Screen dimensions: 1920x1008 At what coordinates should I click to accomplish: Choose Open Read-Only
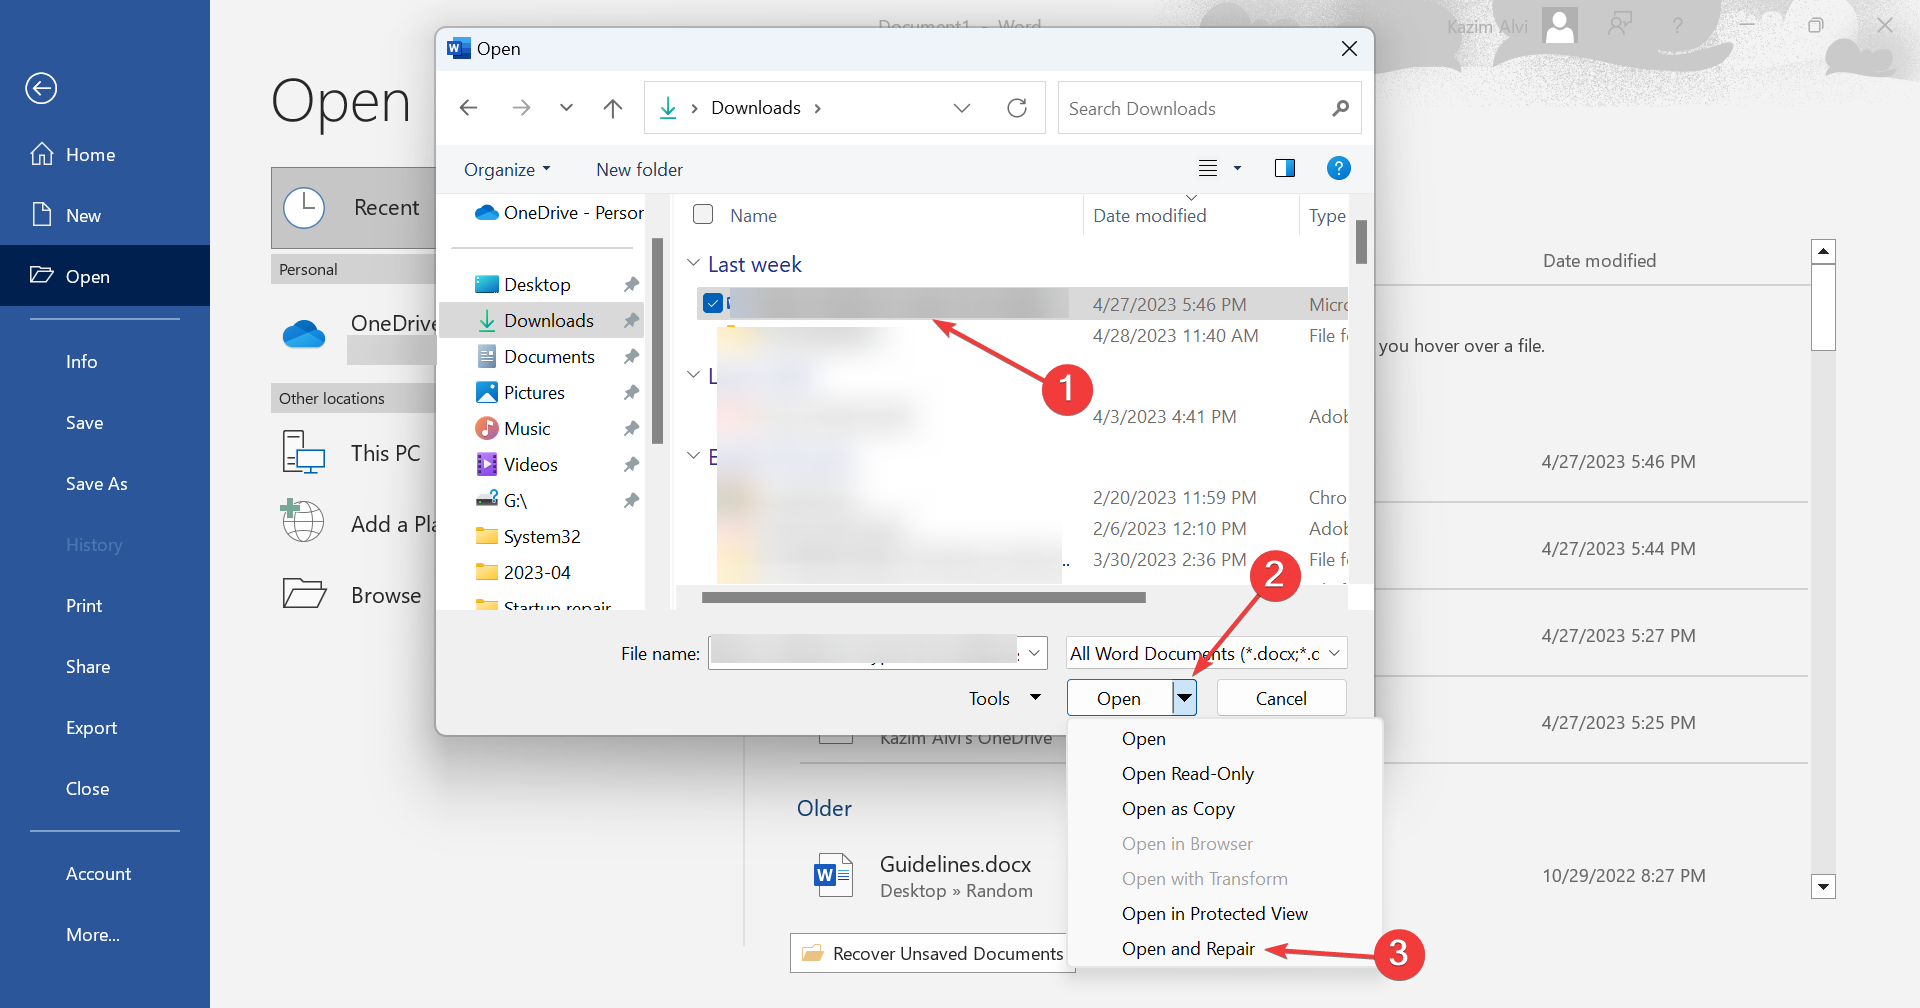1187,774
